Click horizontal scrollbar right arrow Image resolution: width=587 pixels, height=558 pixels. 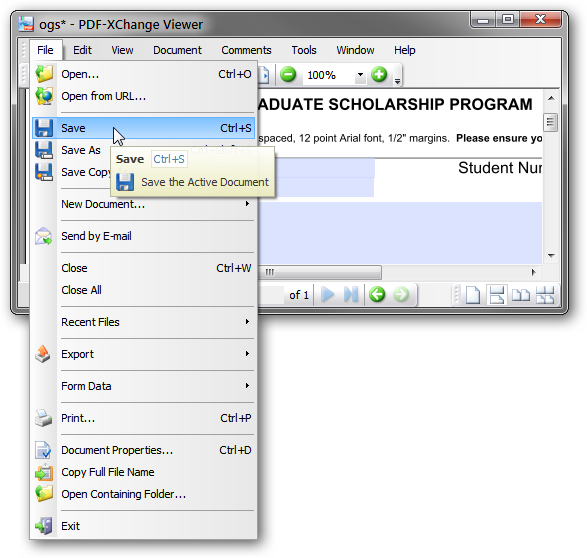[x=533, y=272]
